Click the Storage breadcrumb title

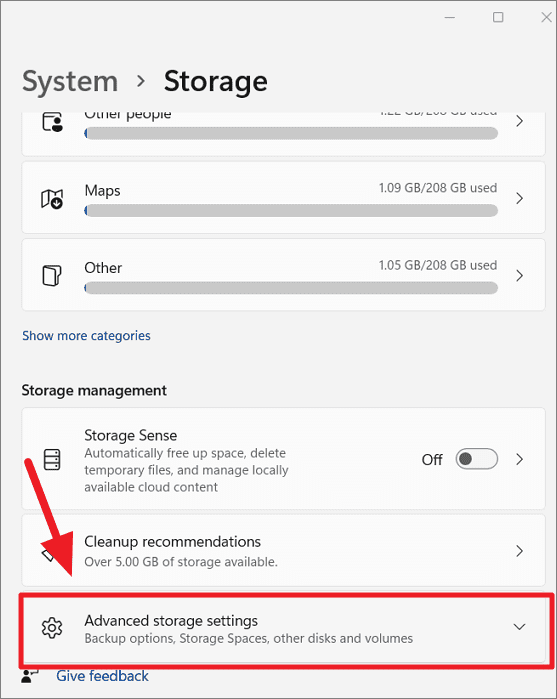(215, 82)
